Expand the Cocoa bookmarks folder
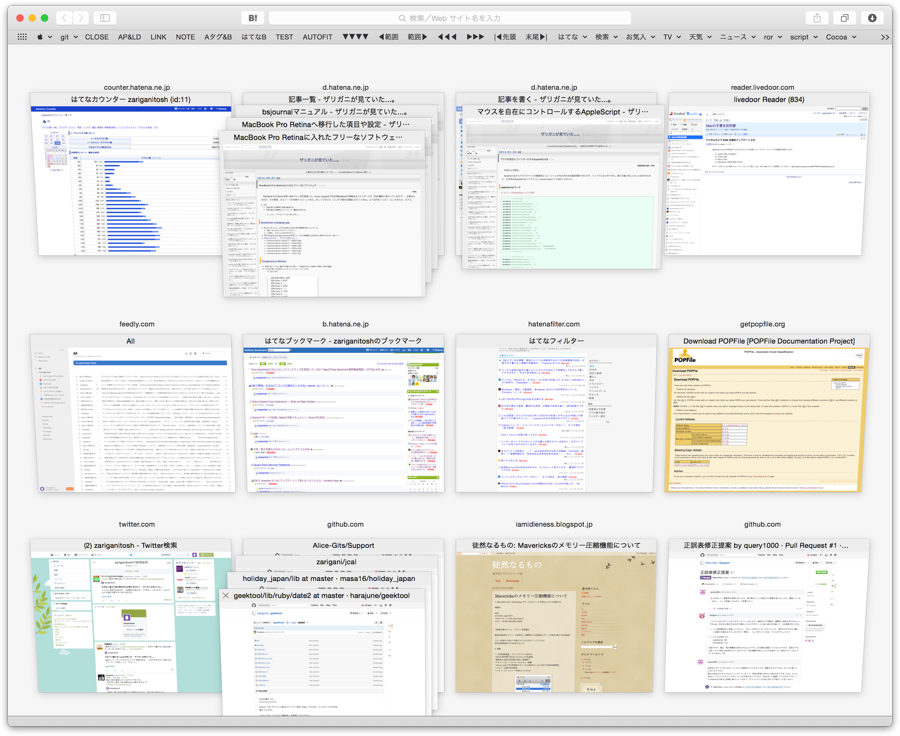 [841, 37]
